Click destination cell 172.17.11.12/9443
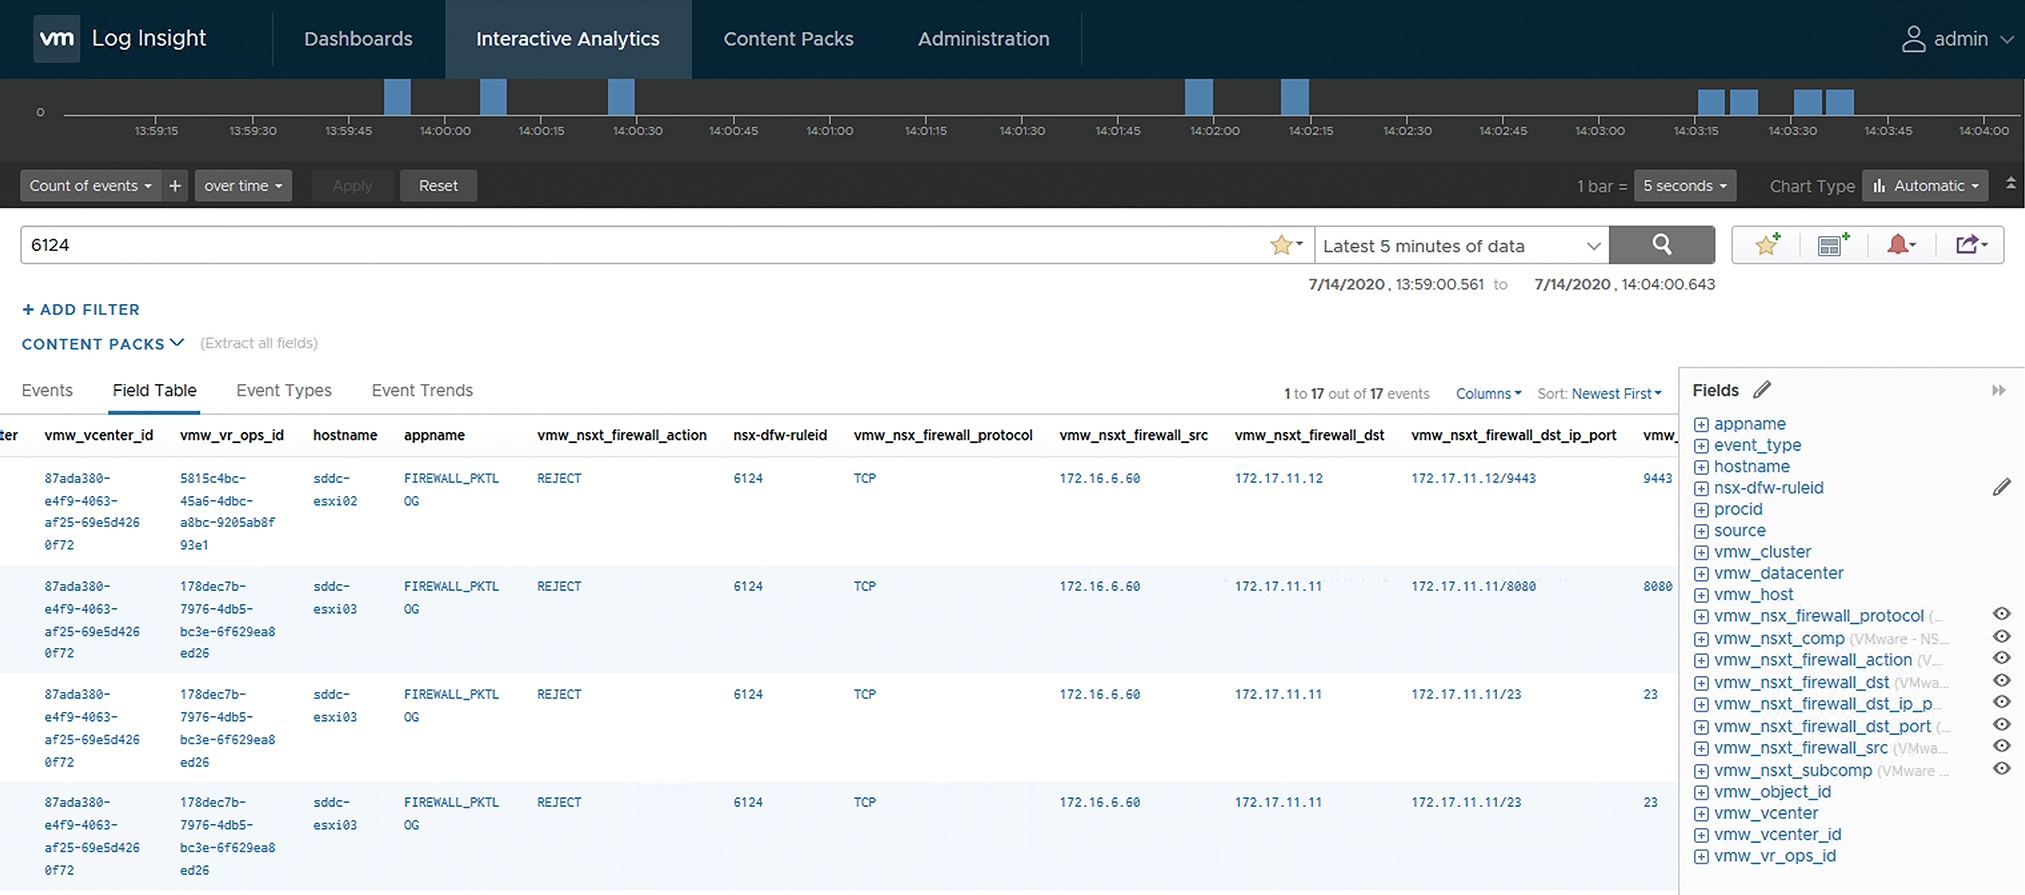 [x=1473, y=478]
